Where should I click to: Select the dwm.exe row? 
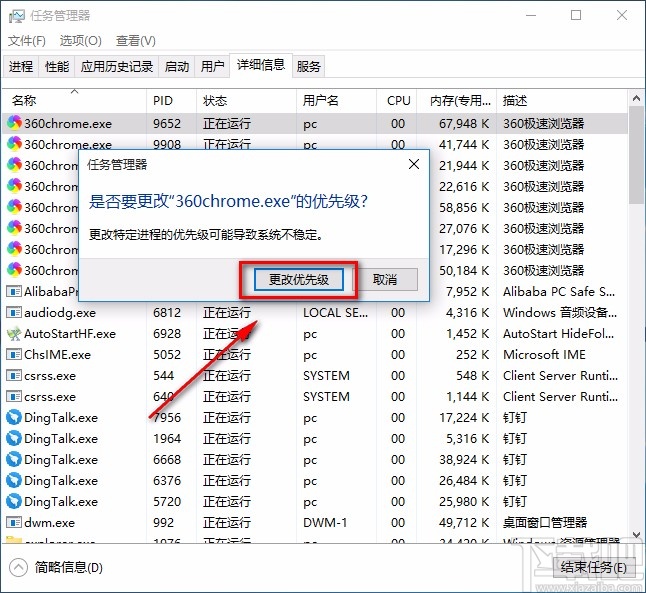(315, 523)
